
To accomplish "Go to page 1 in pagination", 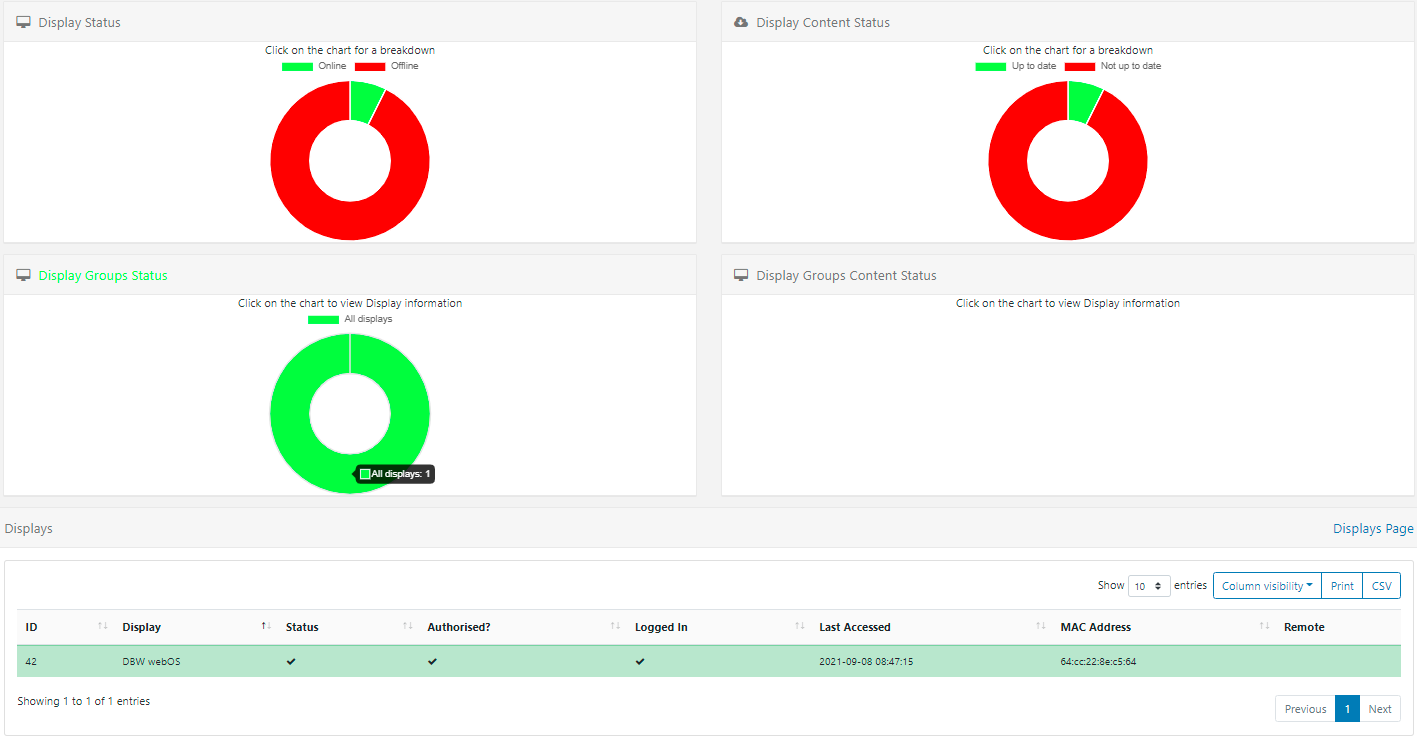I will click(1347, 709).
